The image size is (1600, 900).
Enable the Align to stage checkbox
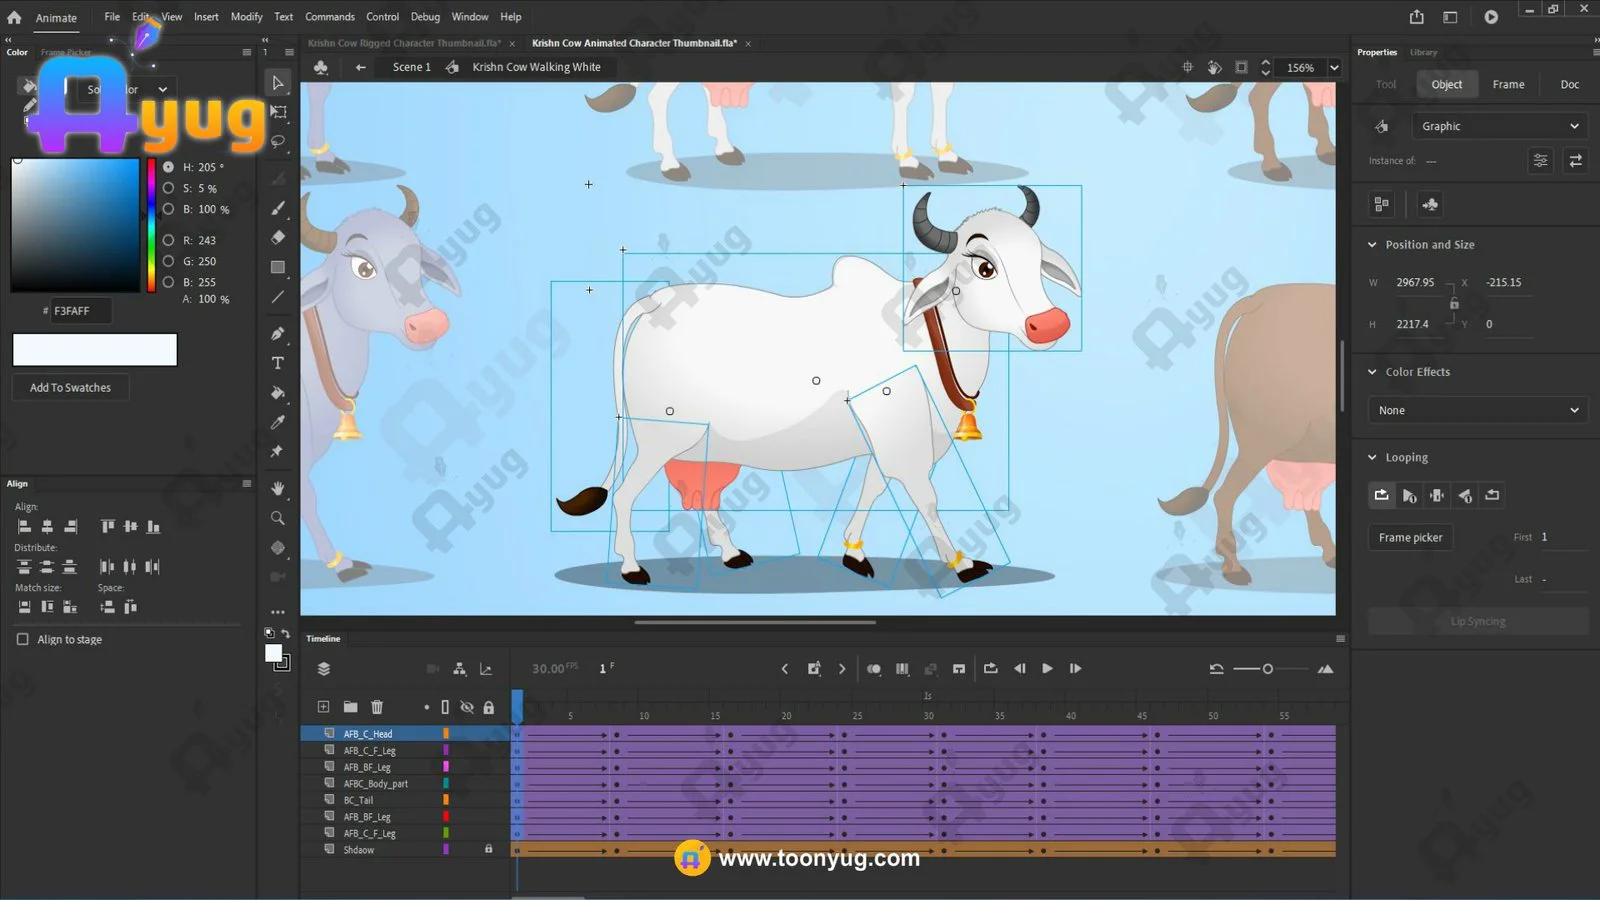coord(23,639)
